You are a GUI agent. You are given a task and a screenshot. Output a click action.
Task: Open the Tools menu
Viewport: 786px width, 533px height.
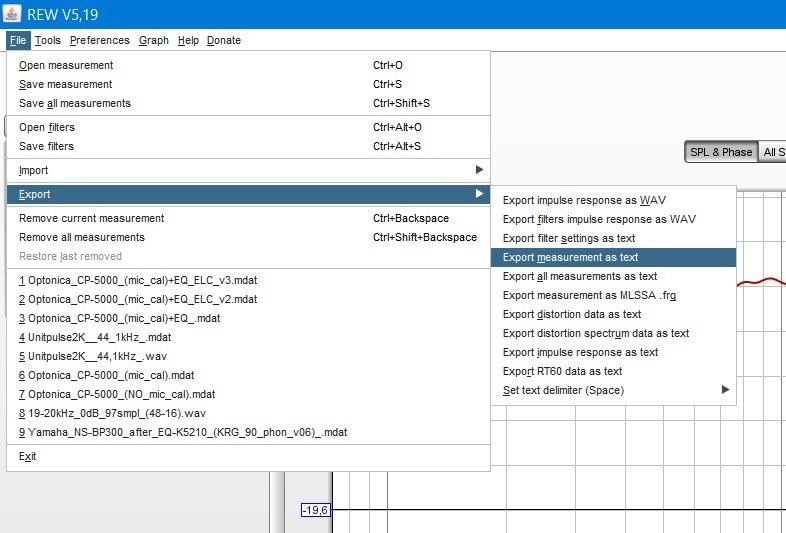click(48, 40)
